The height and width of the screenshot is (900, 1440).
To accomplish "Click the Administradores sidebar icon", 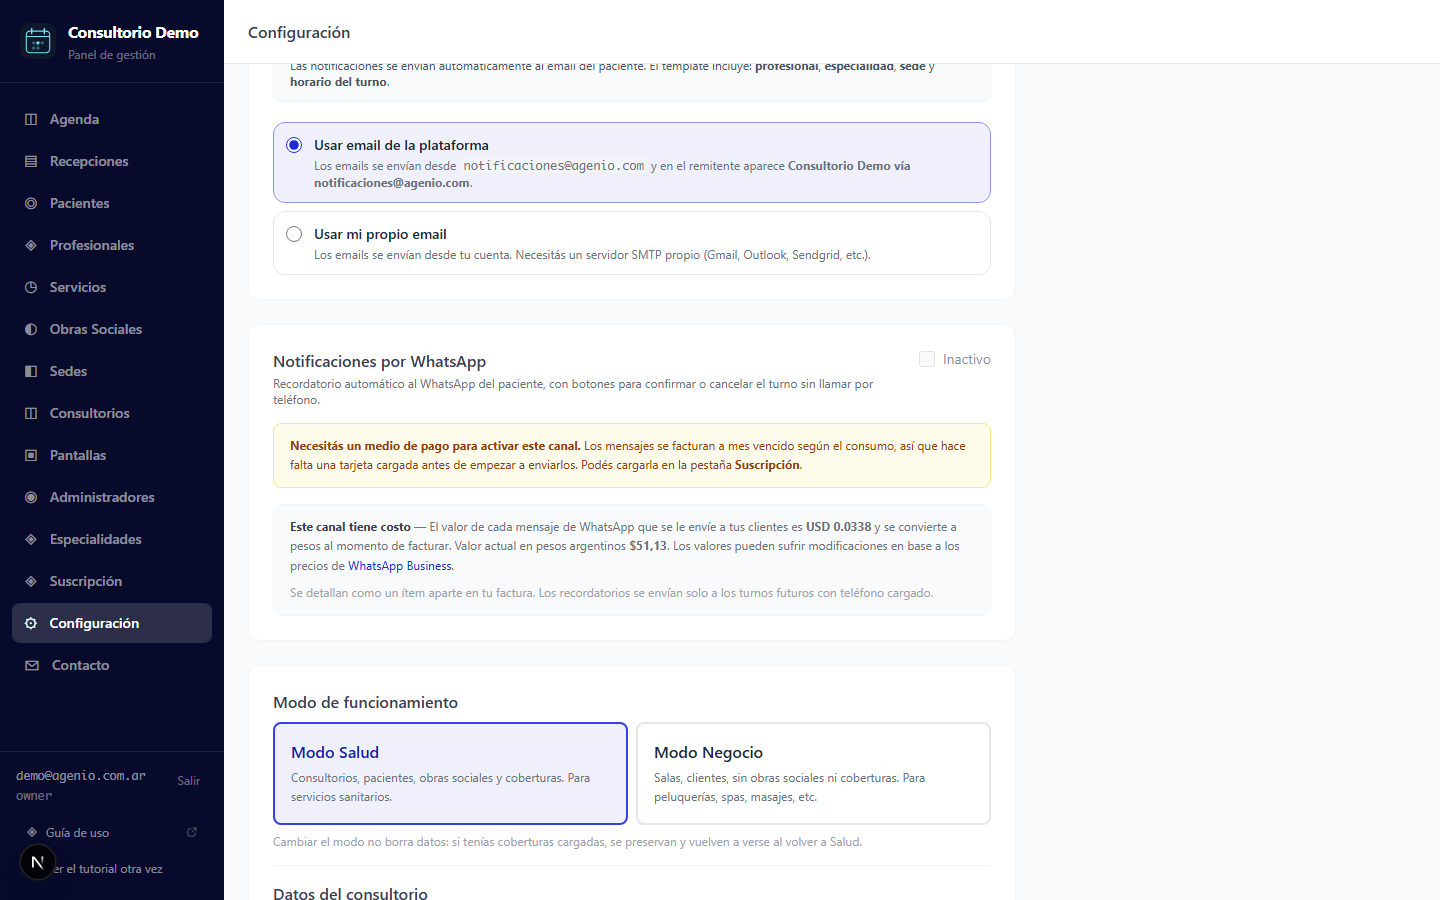I will 31,497.
